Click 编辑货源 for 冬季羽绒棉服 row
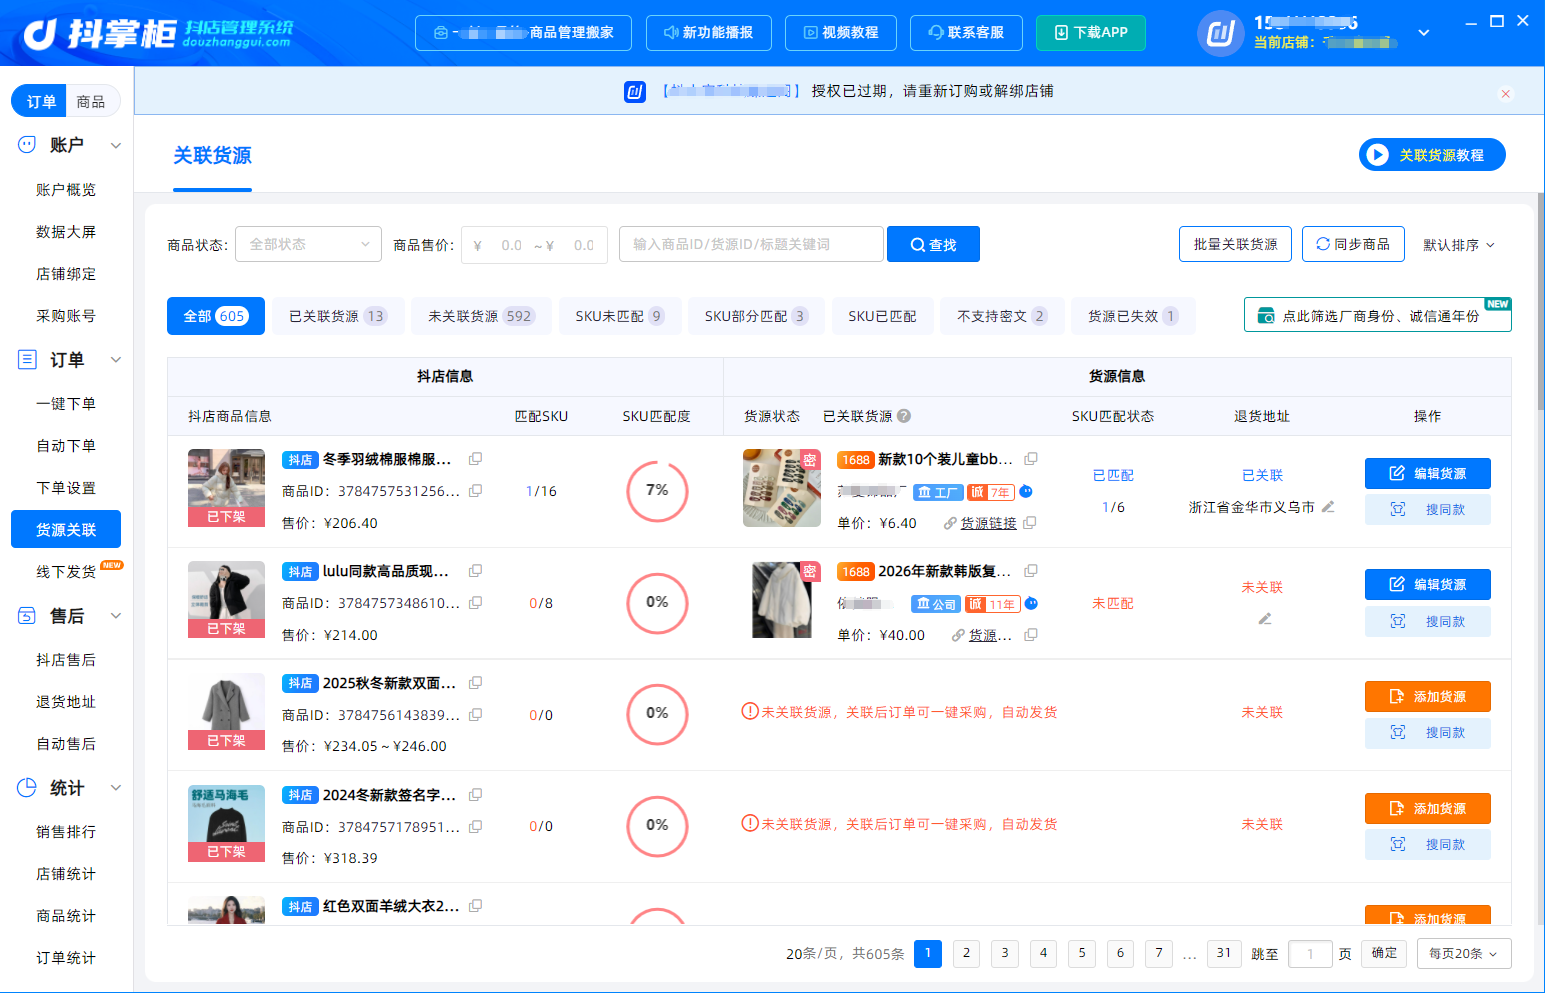 point(1428,474)
